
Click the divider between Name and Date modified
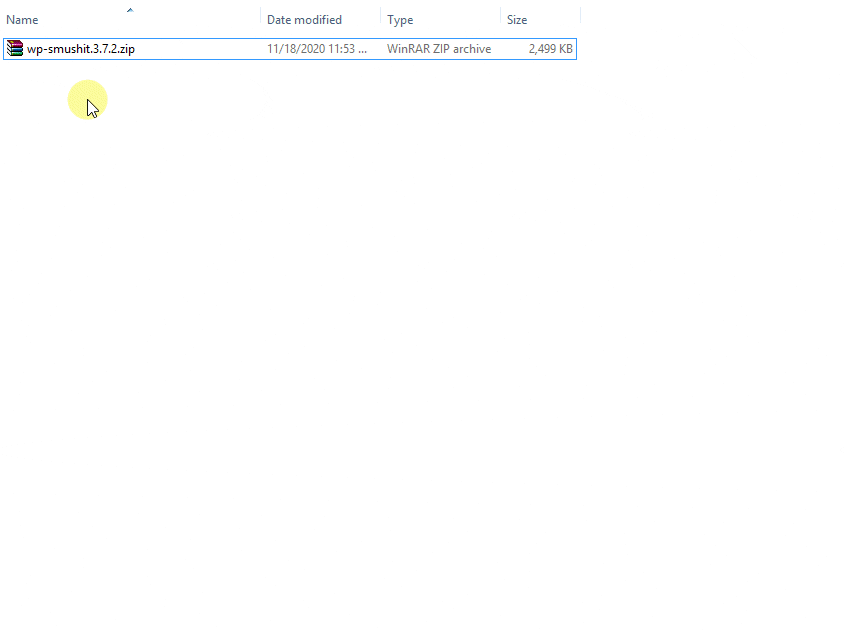[261, 19]
